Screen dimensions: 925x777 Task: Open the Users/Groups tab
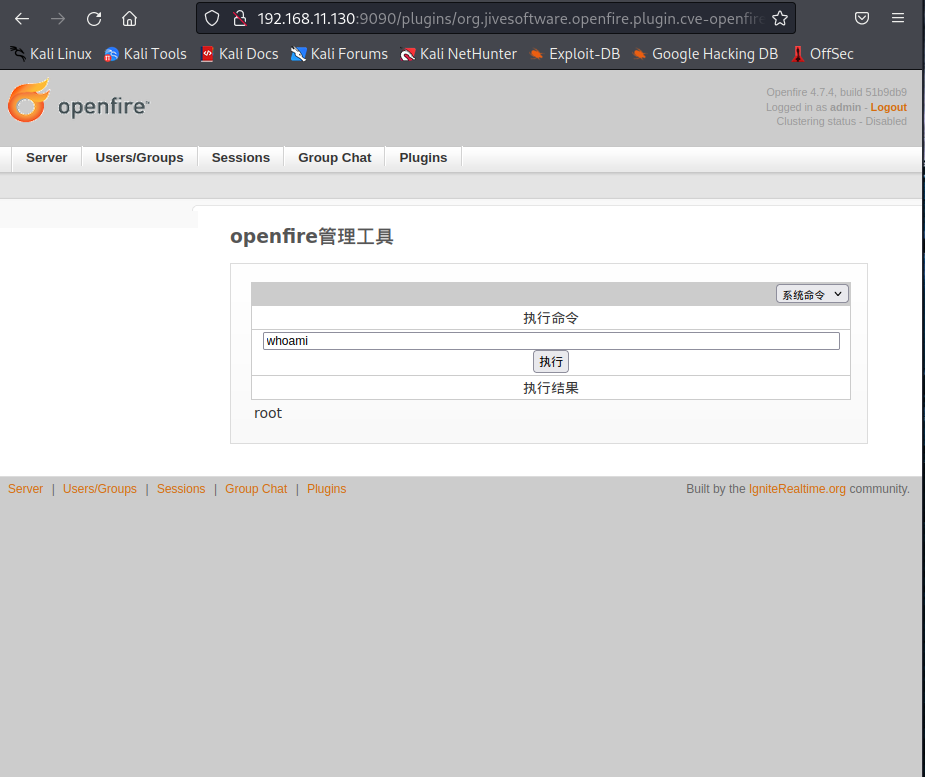tap(139, 158)
